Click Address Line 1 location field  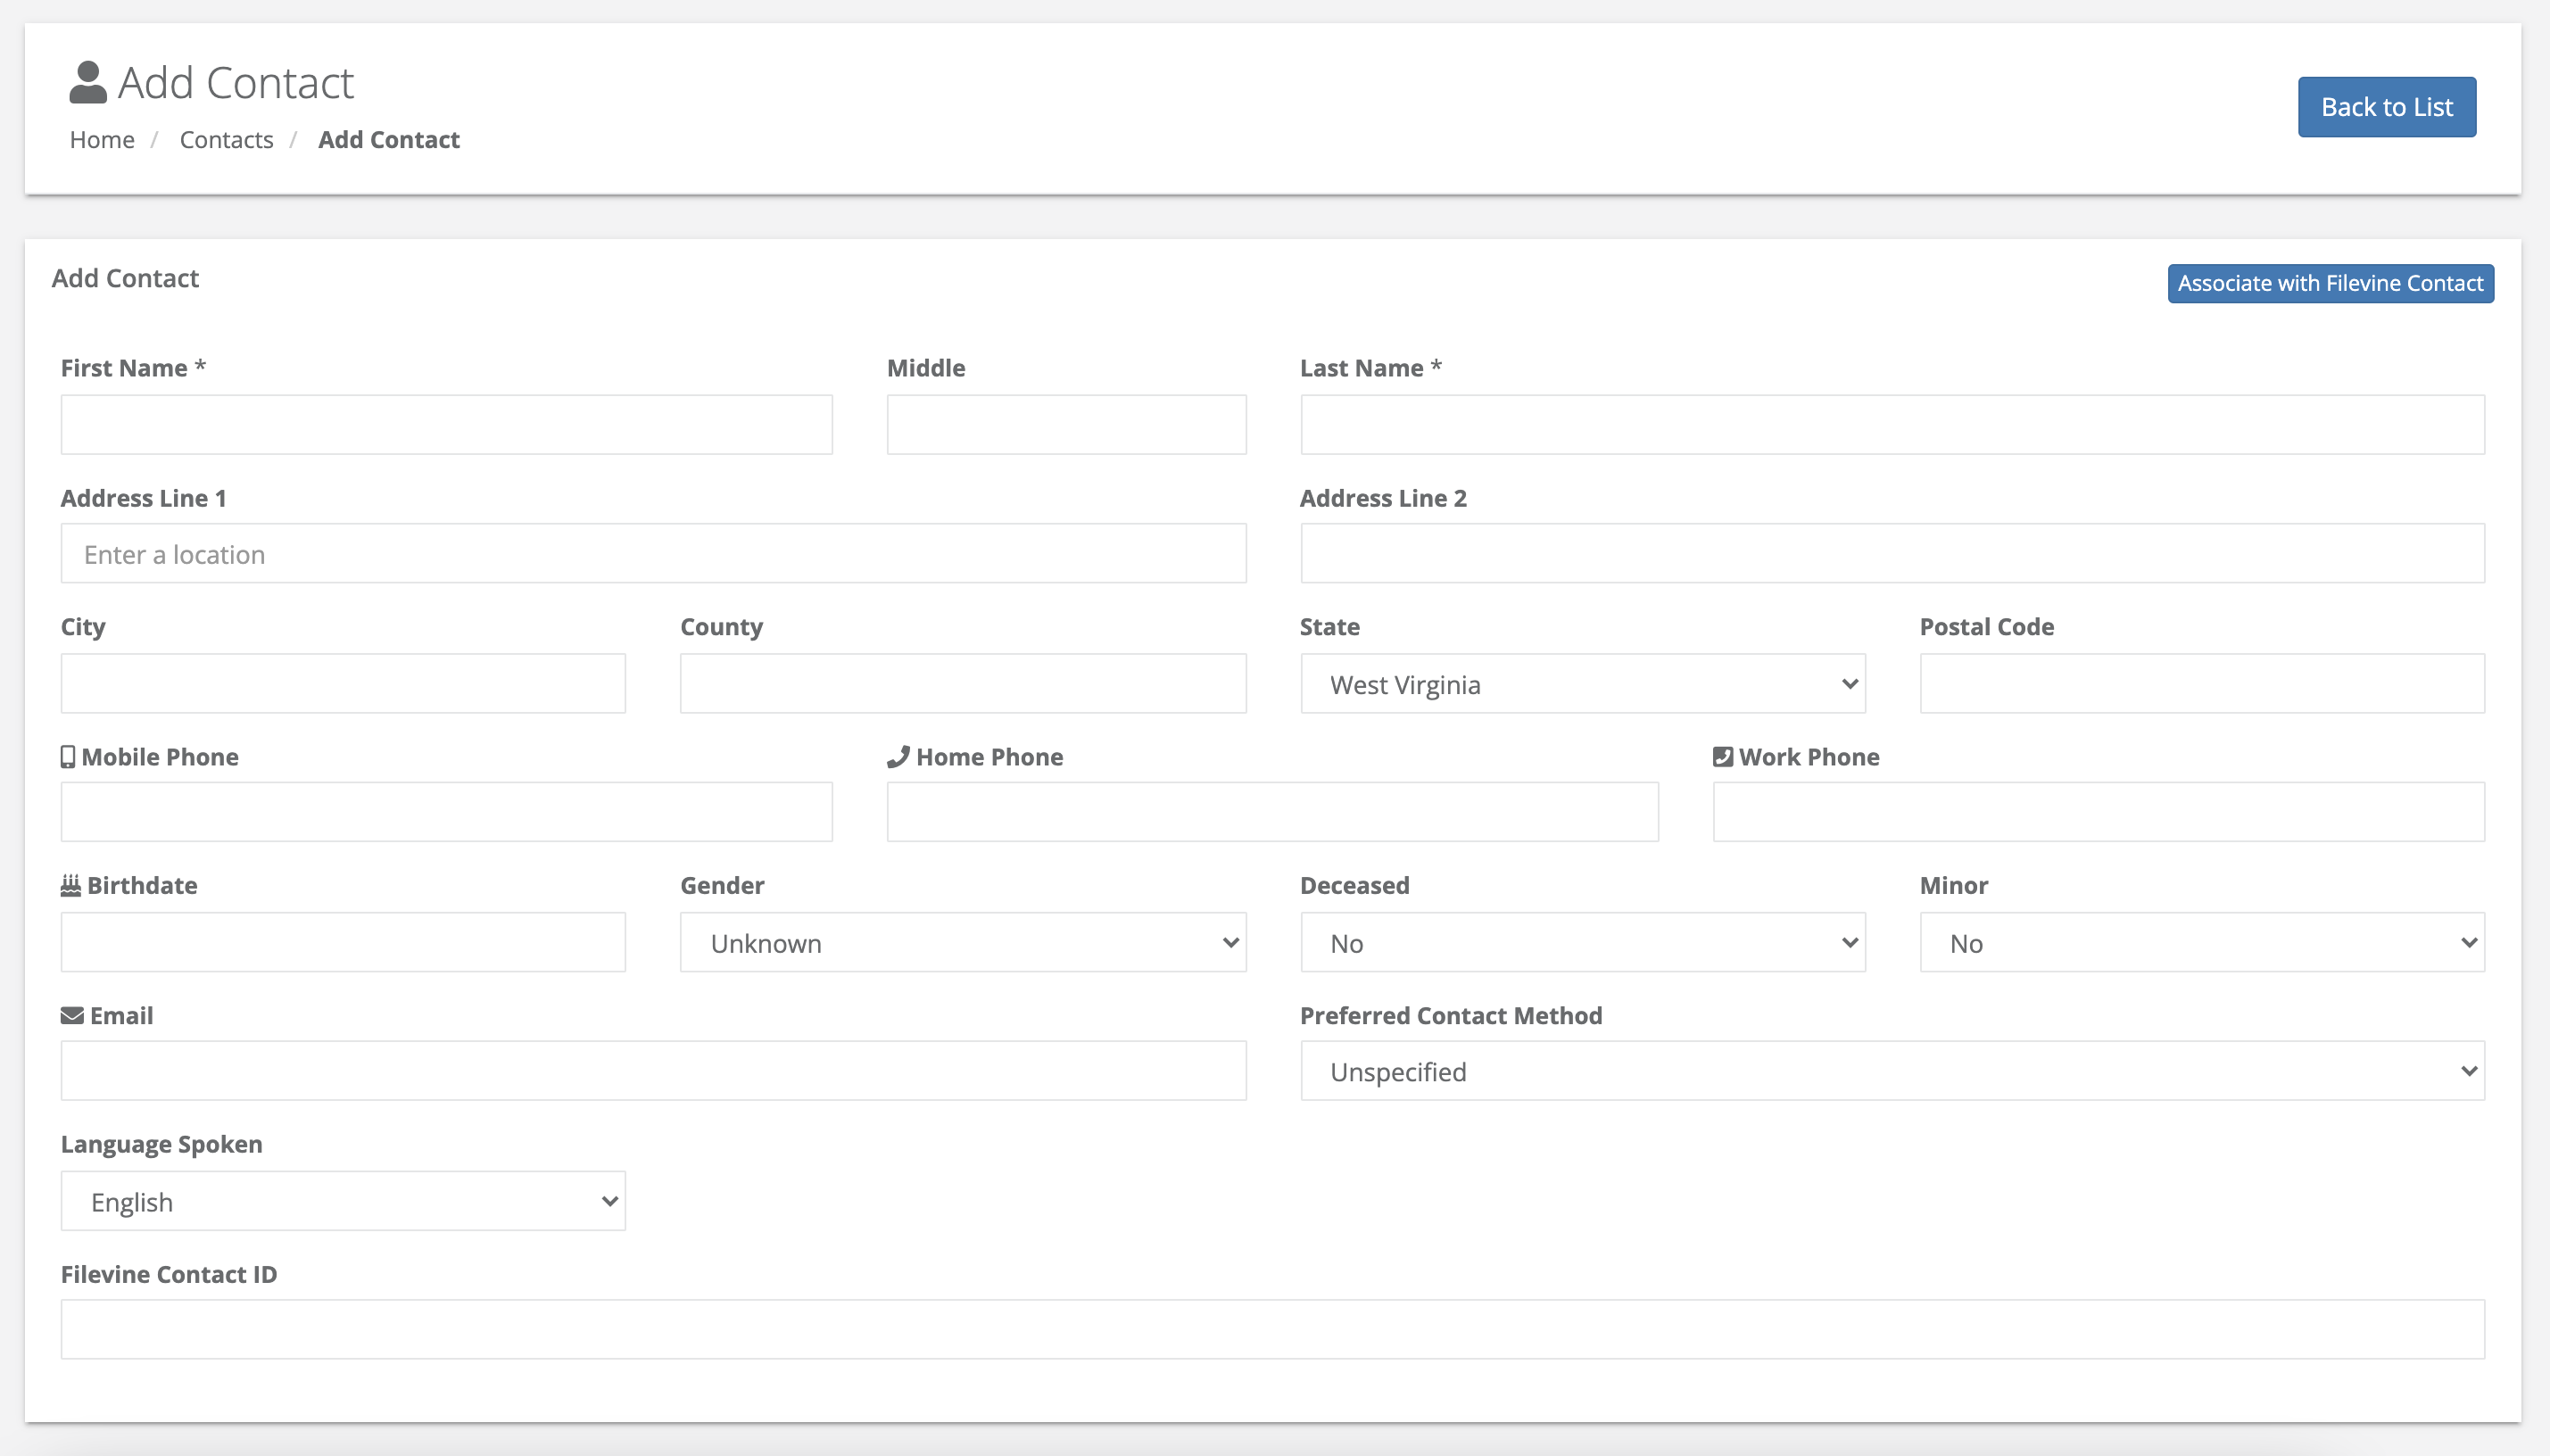click(653, 554)
